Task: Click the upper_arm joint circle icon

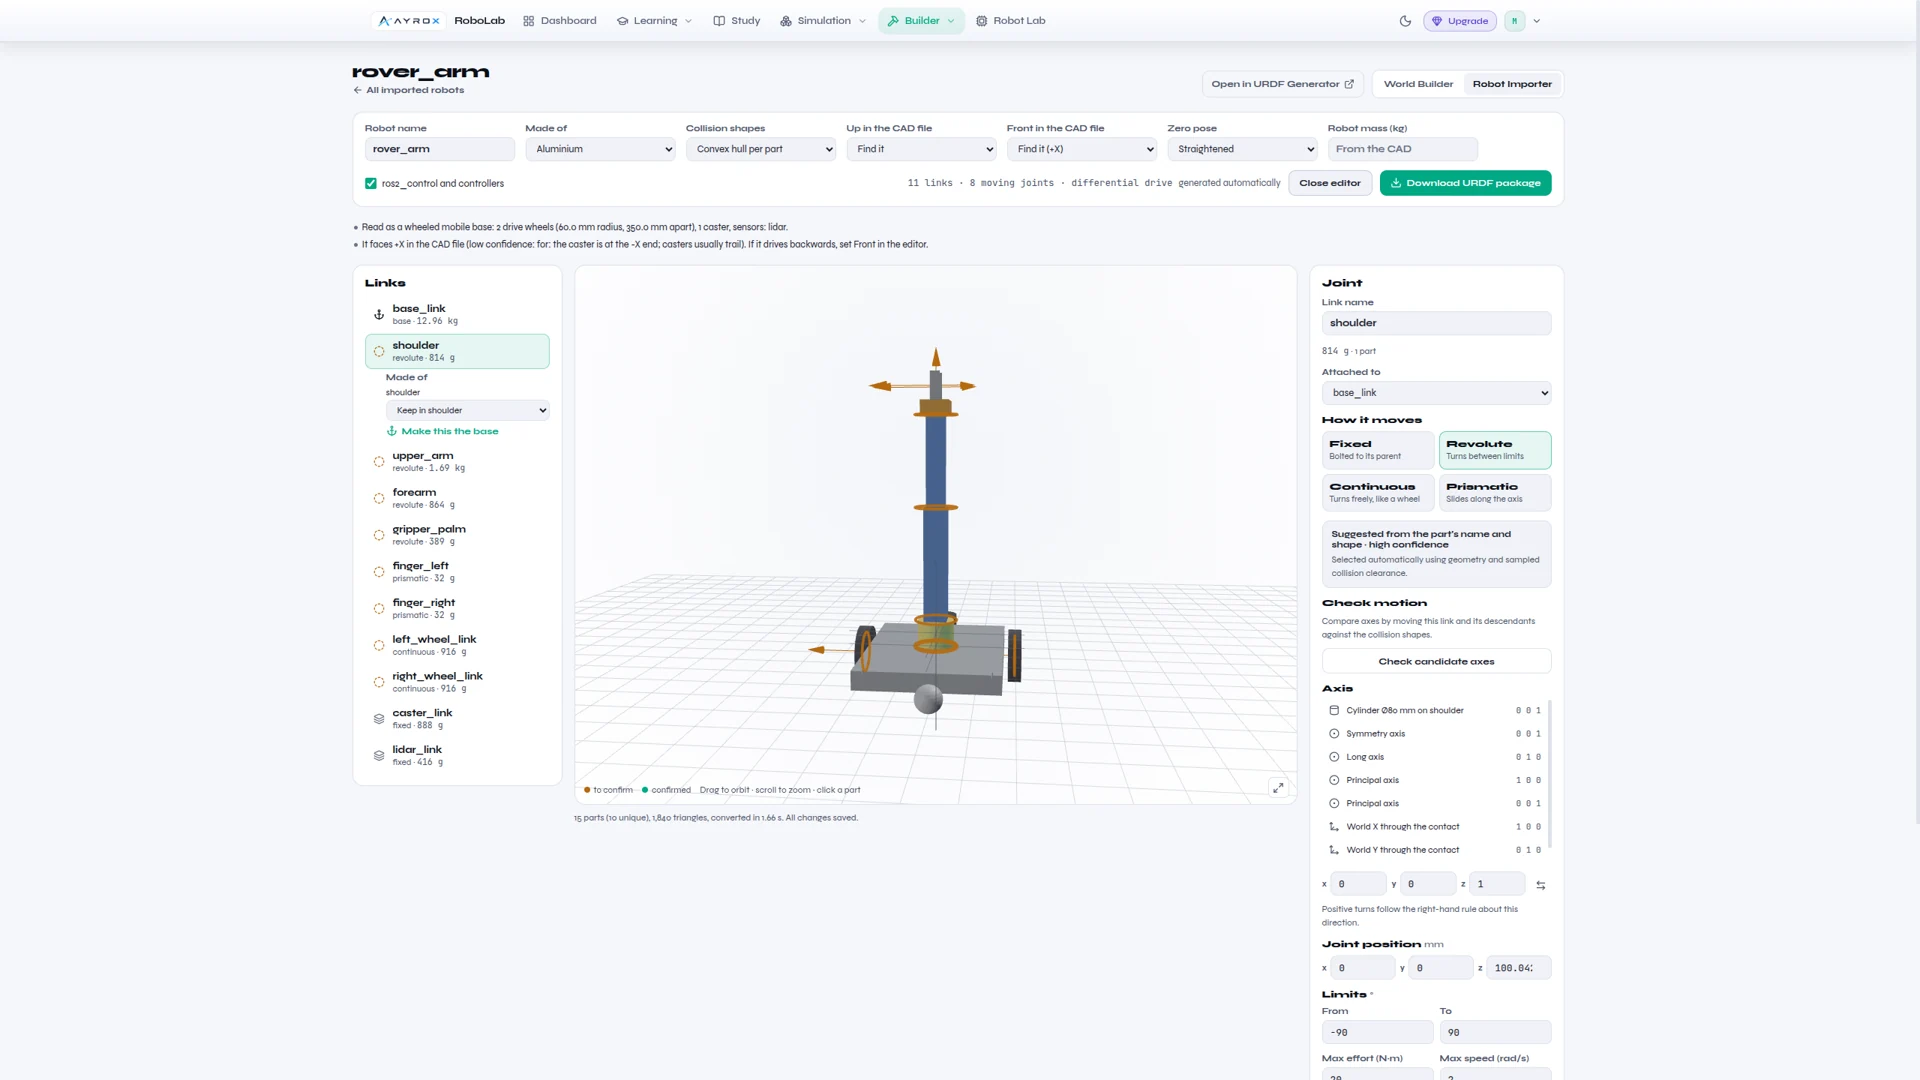Action: pos(379,462)
